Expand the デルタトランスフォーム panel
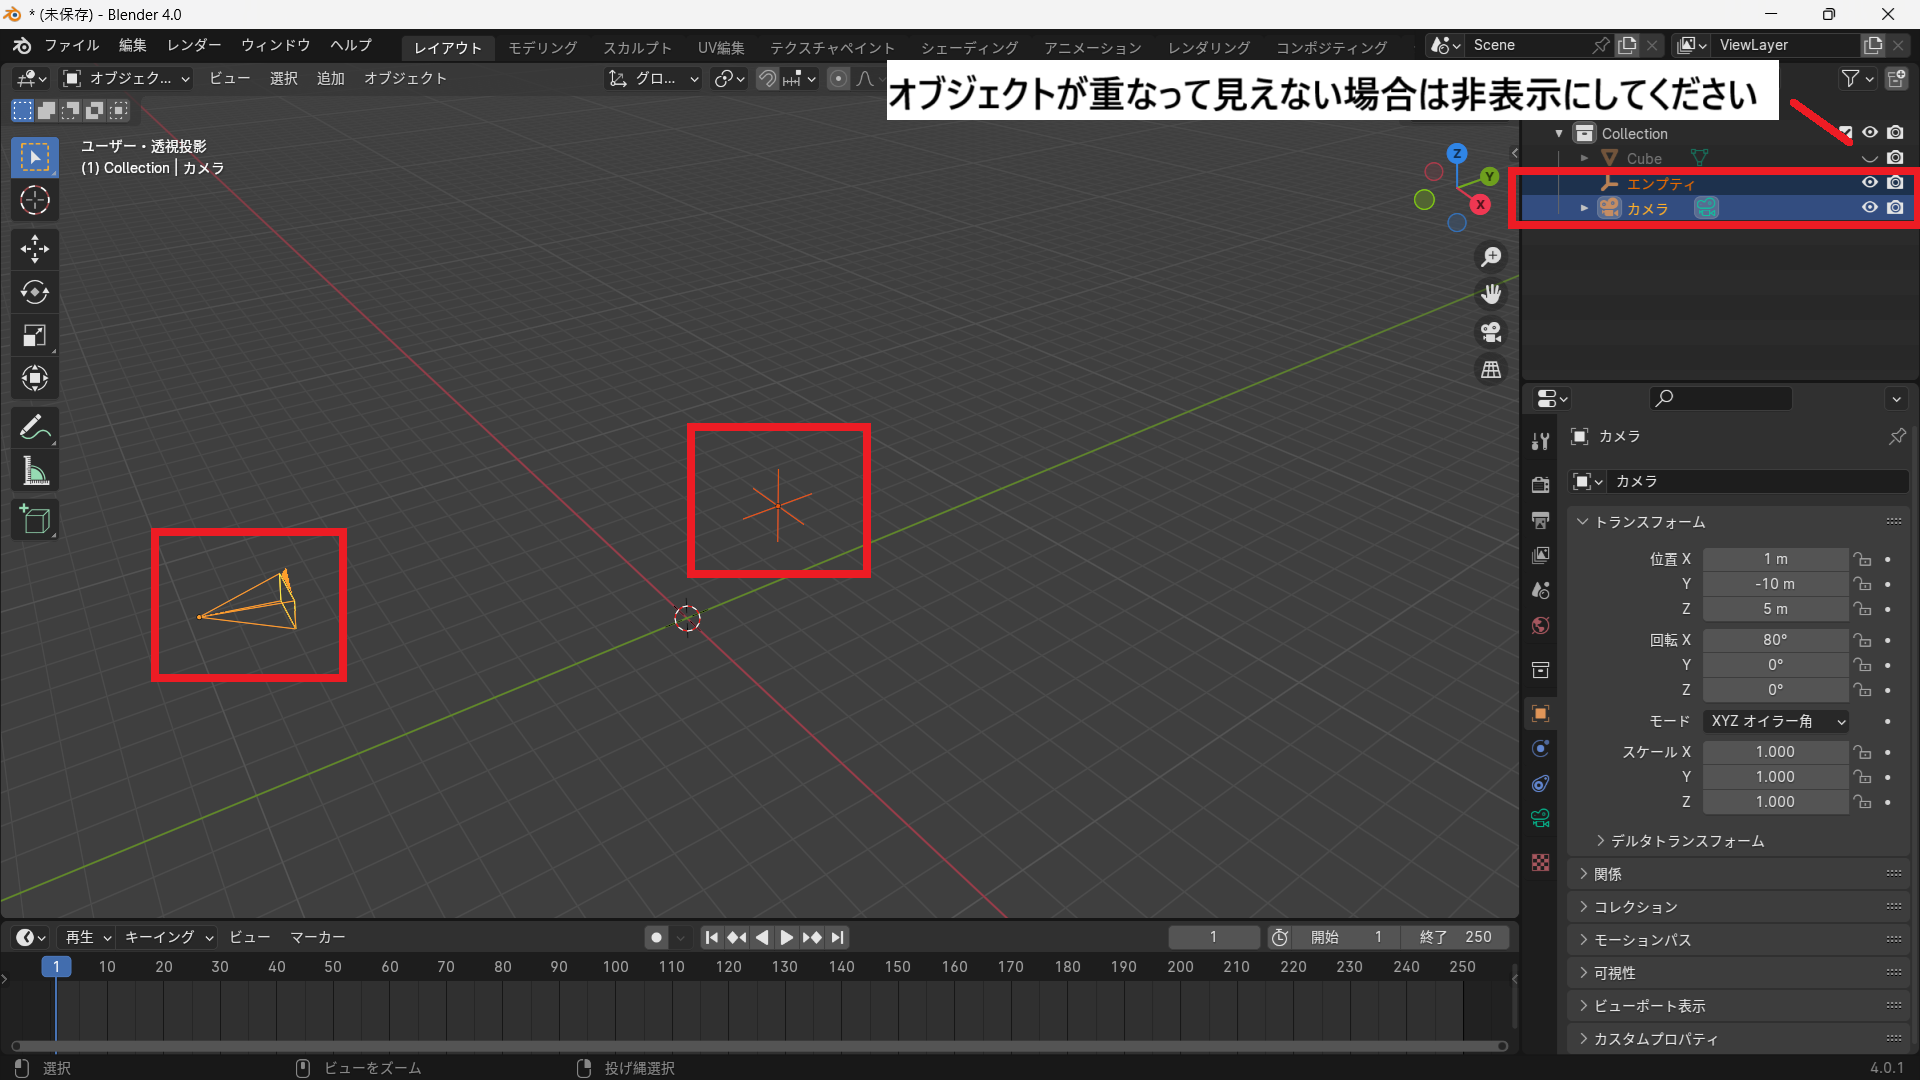The image size is (1920, 1080). pos(1686,841)
